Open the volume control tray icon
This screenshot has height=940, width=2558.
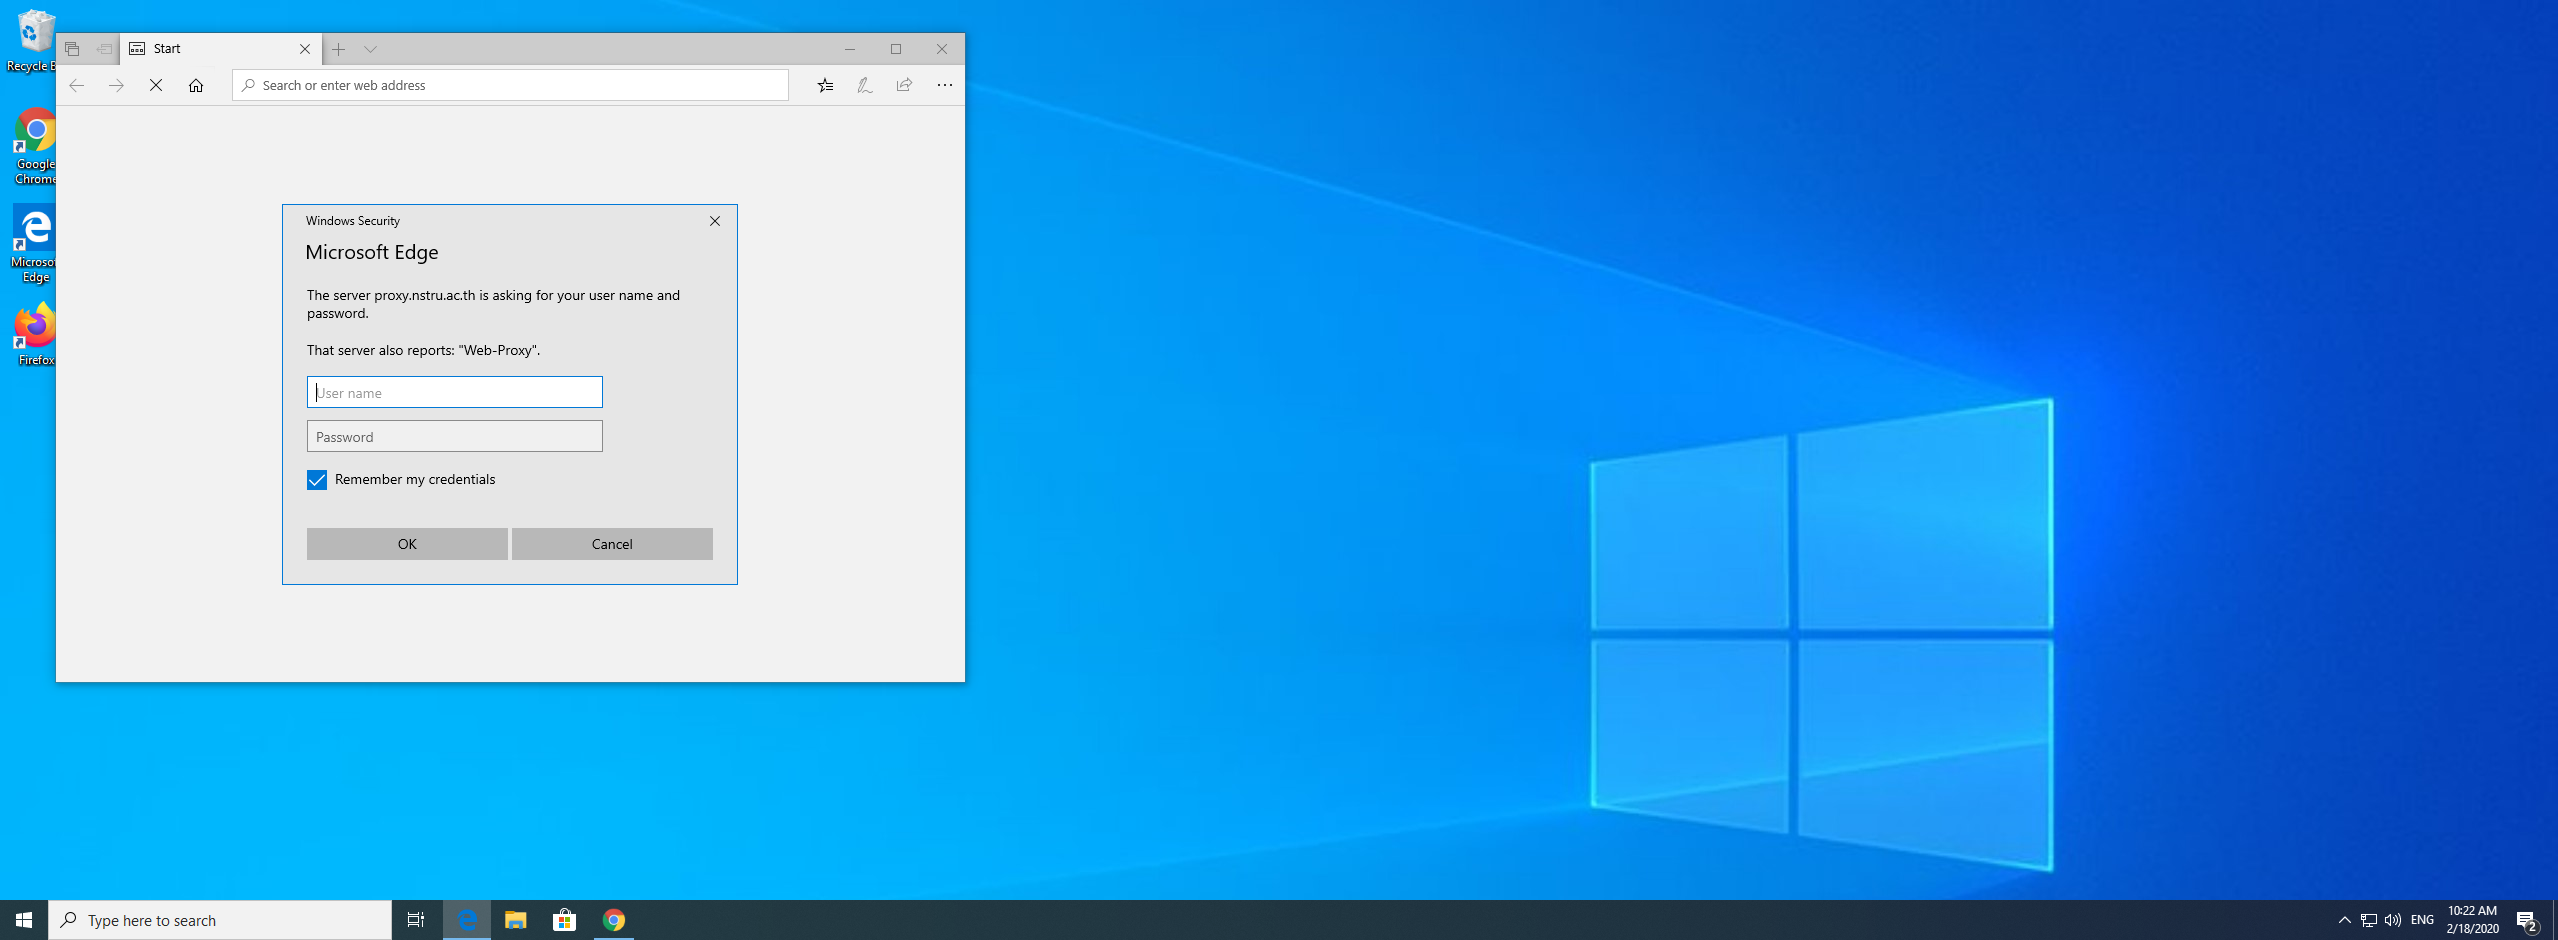[x=2392, y=920]
